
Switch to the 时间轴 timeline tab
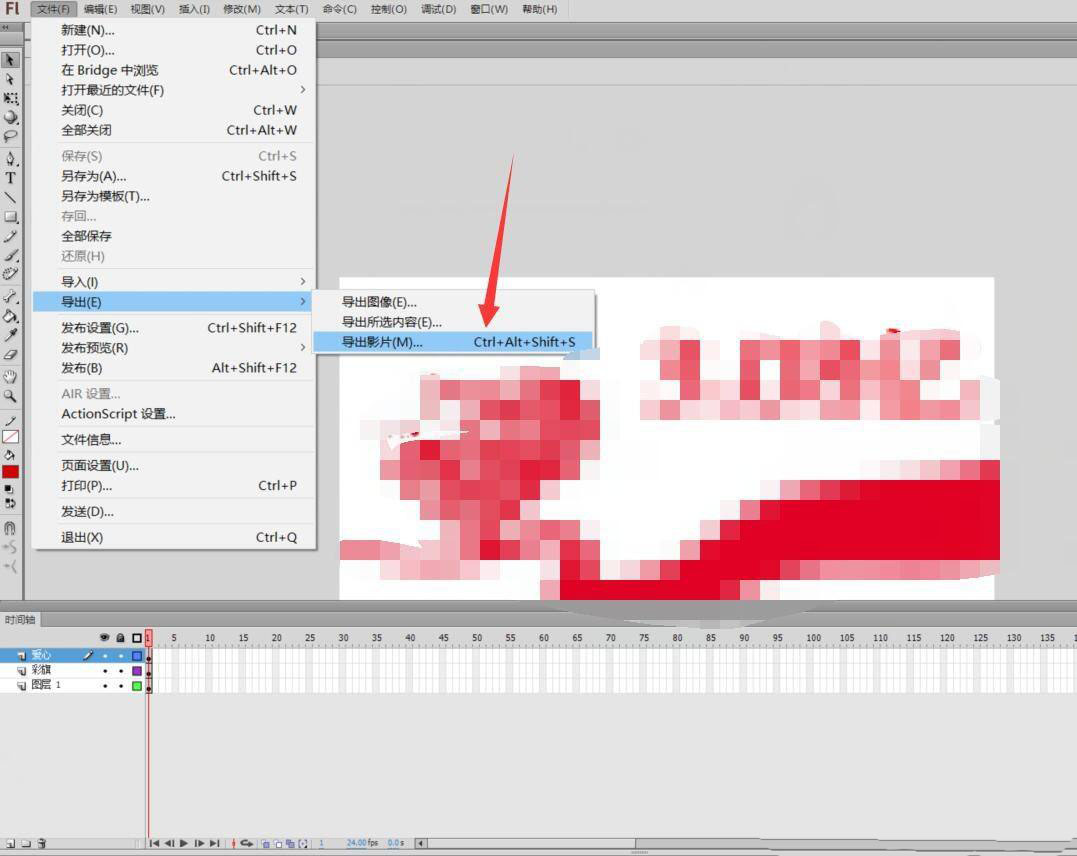pos(20,620)
